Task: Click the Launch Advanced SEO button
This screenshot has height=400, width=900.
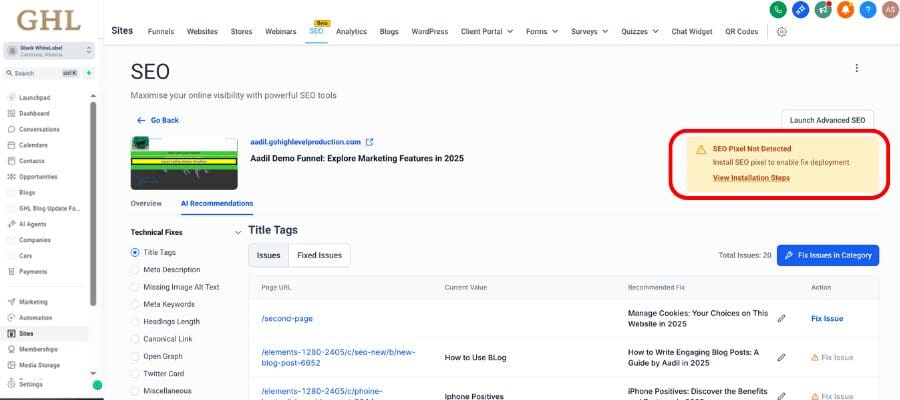Action: click(827, 120)
